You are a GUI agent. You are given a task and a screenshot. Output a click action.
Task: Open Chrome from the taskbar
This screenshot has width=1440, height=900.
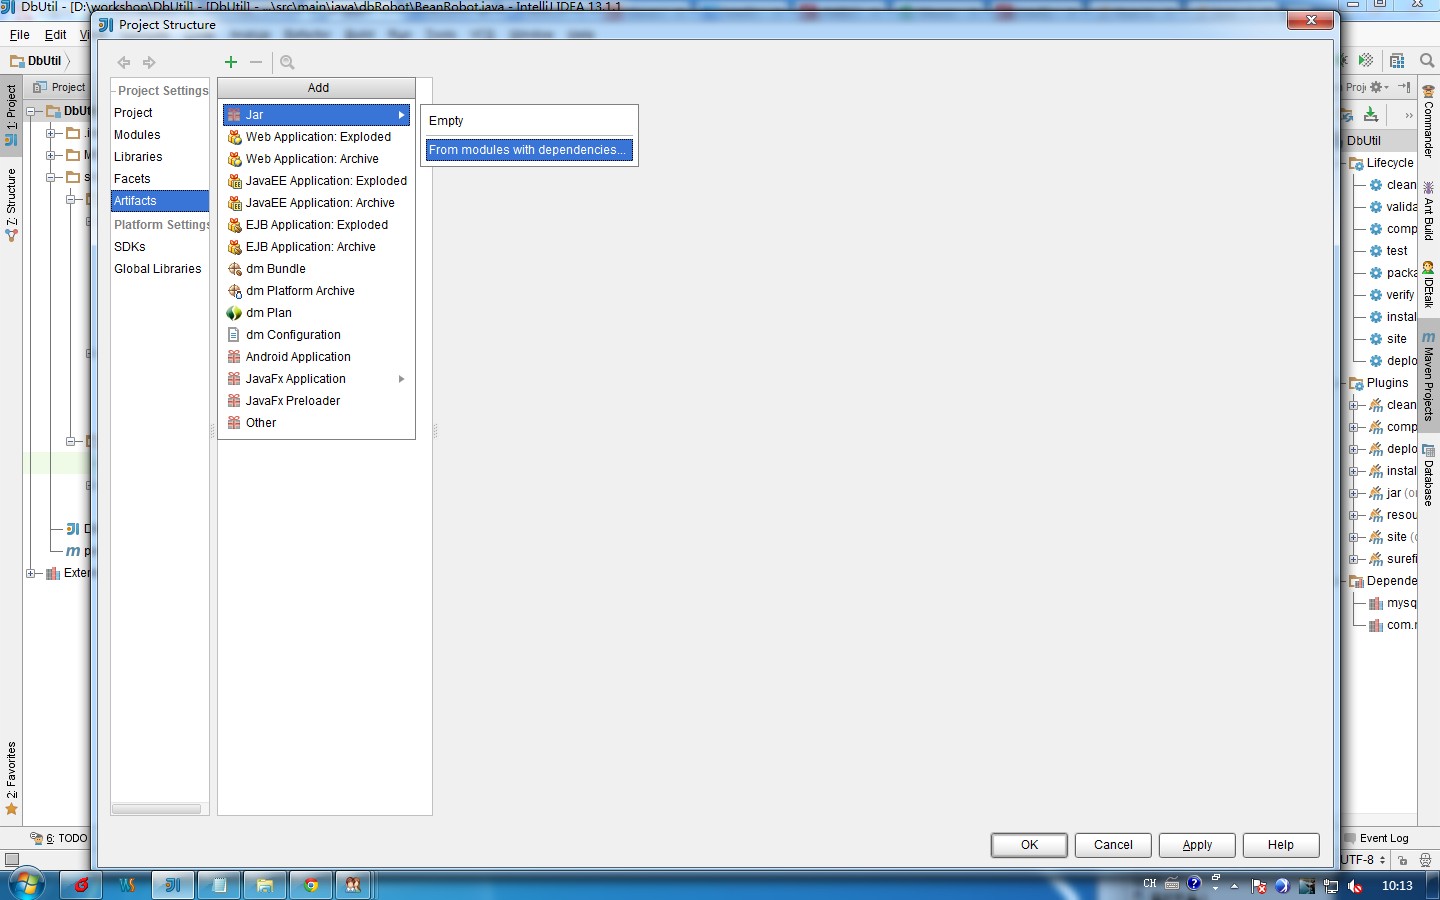311,885
